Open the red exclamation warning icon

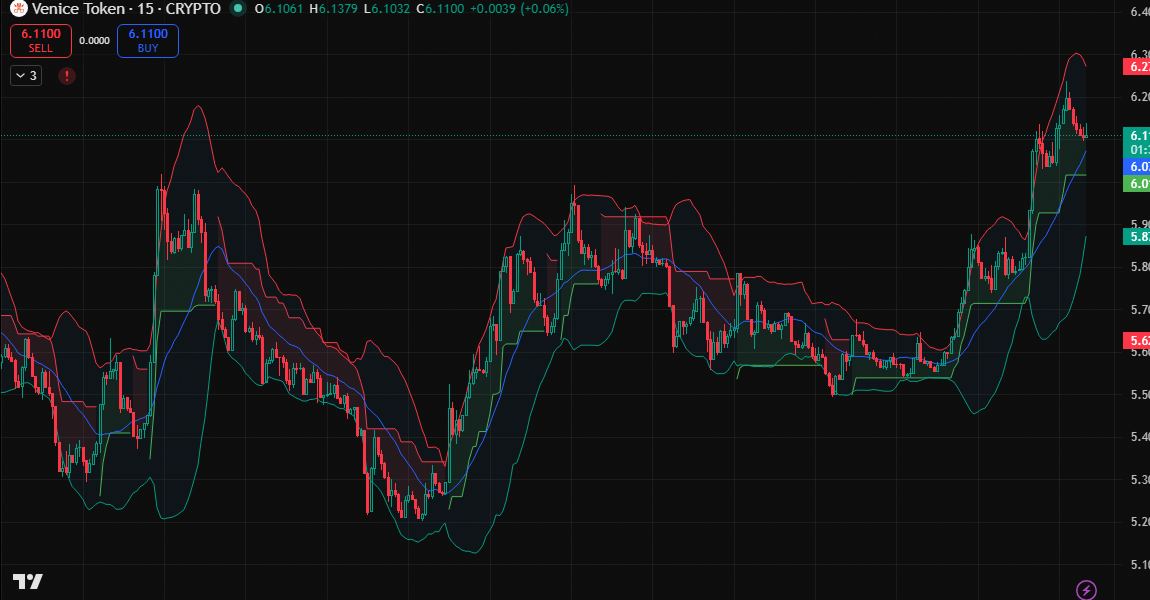click(67, 76)
